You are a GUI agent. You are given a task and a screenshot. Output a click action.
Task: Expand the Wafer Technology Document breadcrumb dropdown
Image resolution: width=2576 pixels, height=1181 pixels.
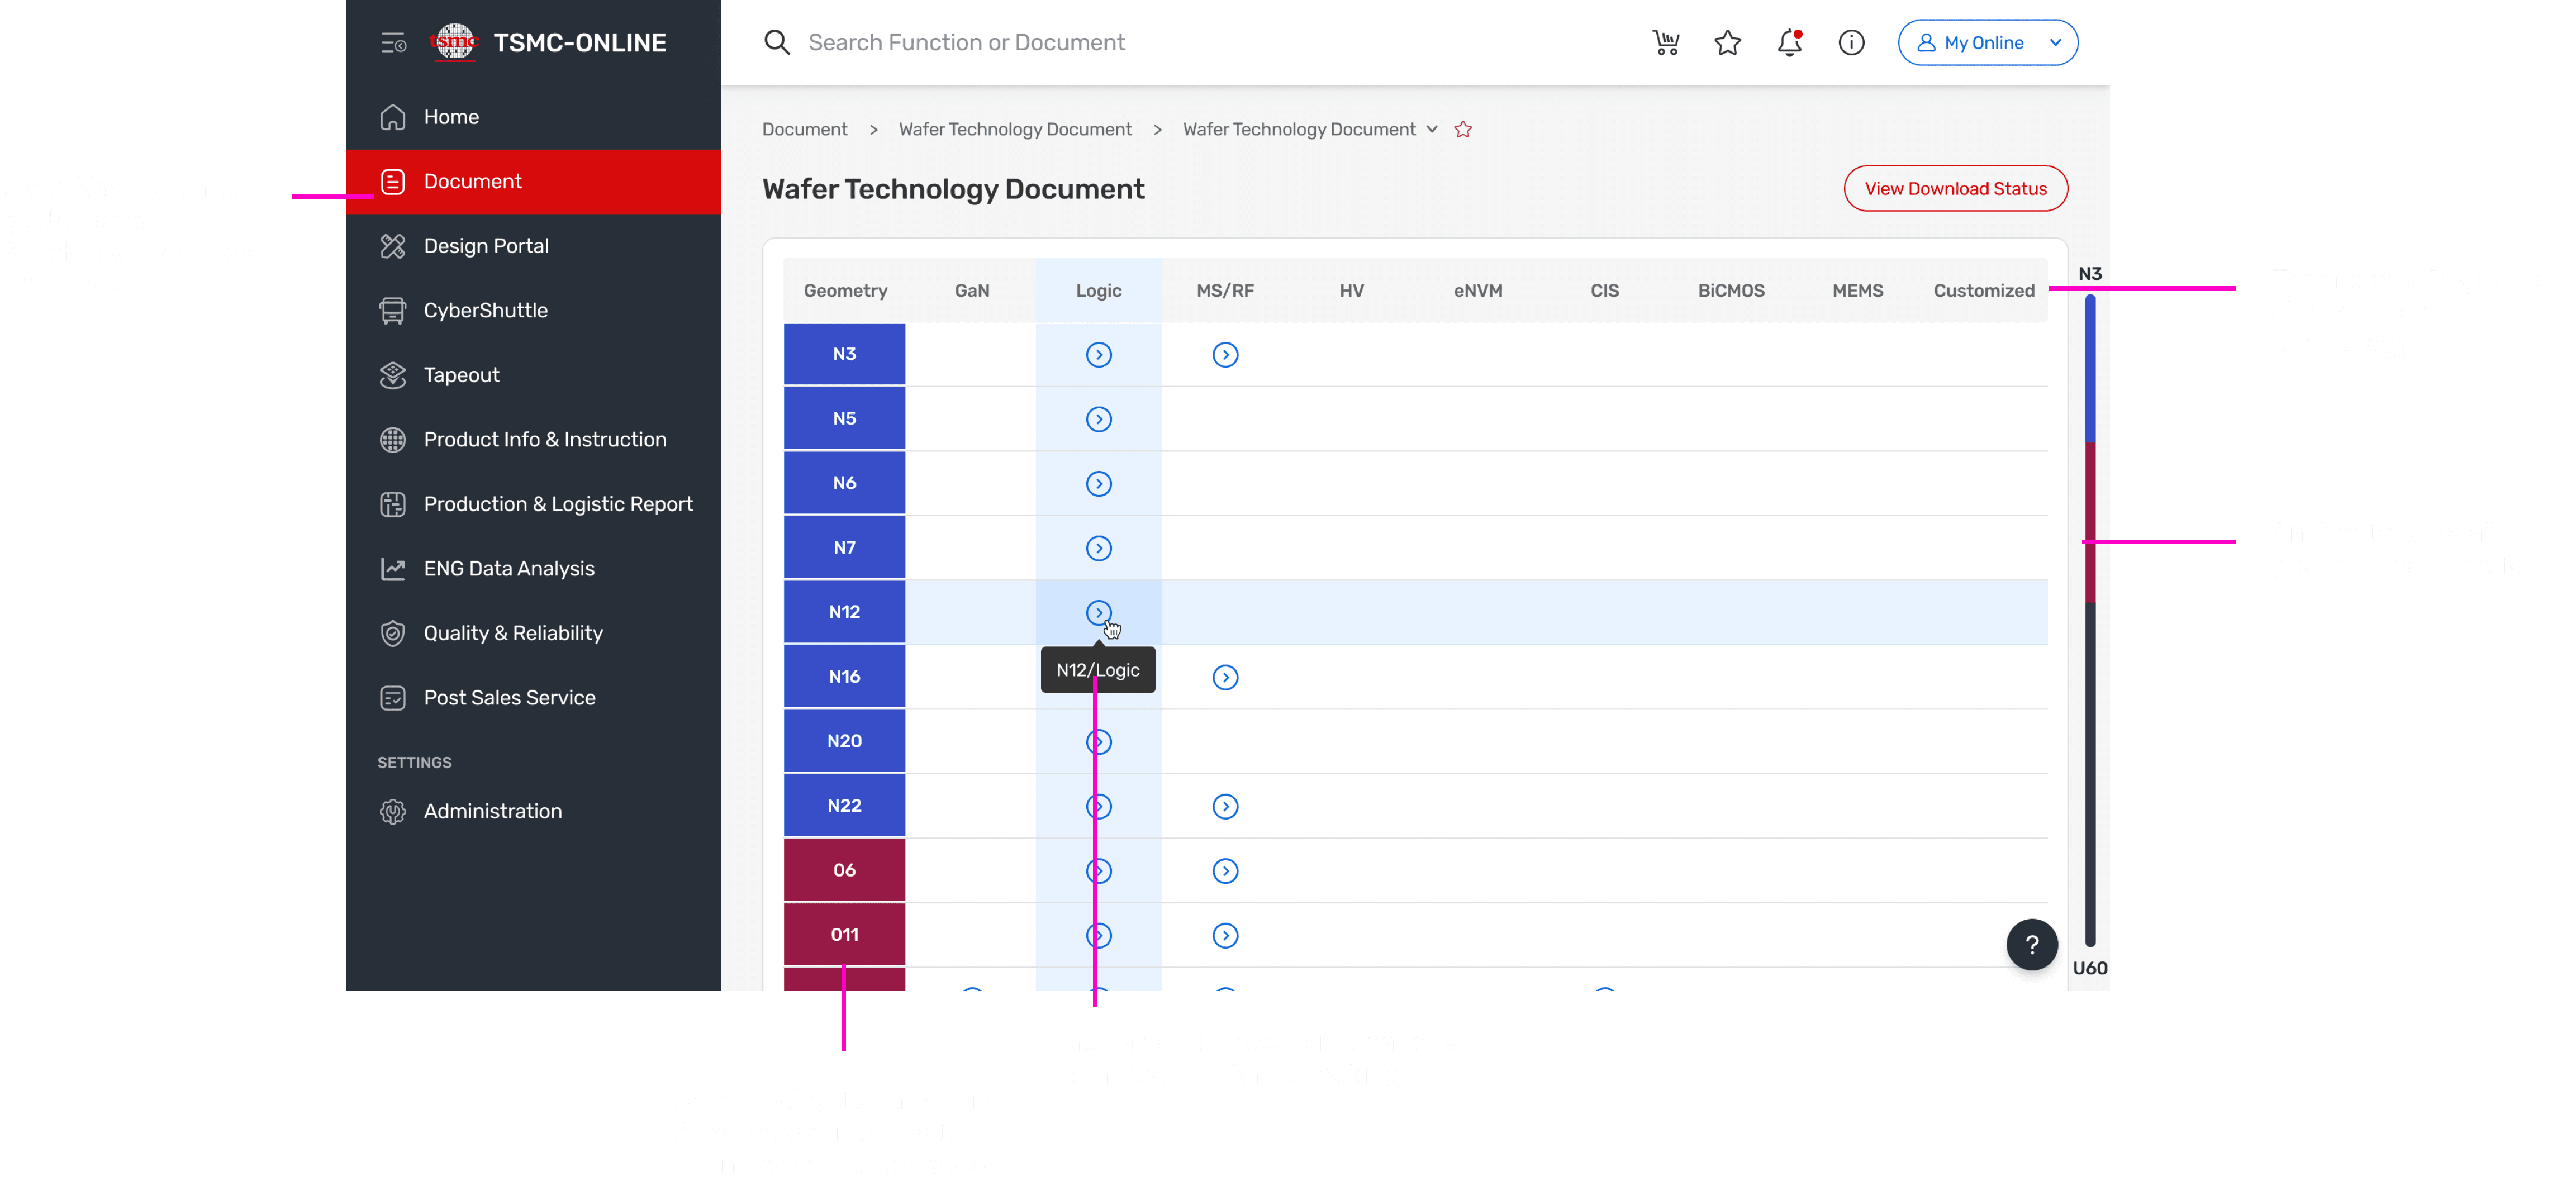point(1432,129)
